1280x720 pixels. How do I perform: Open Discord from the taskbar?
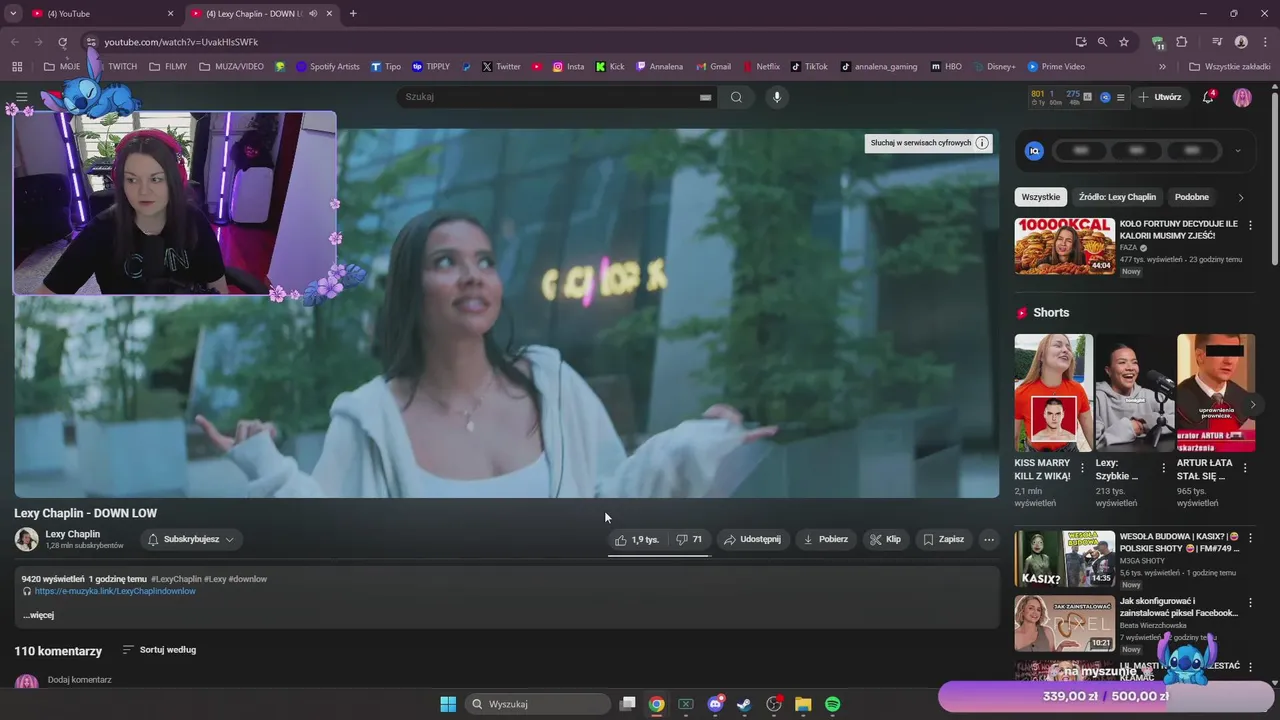point(715,704)
